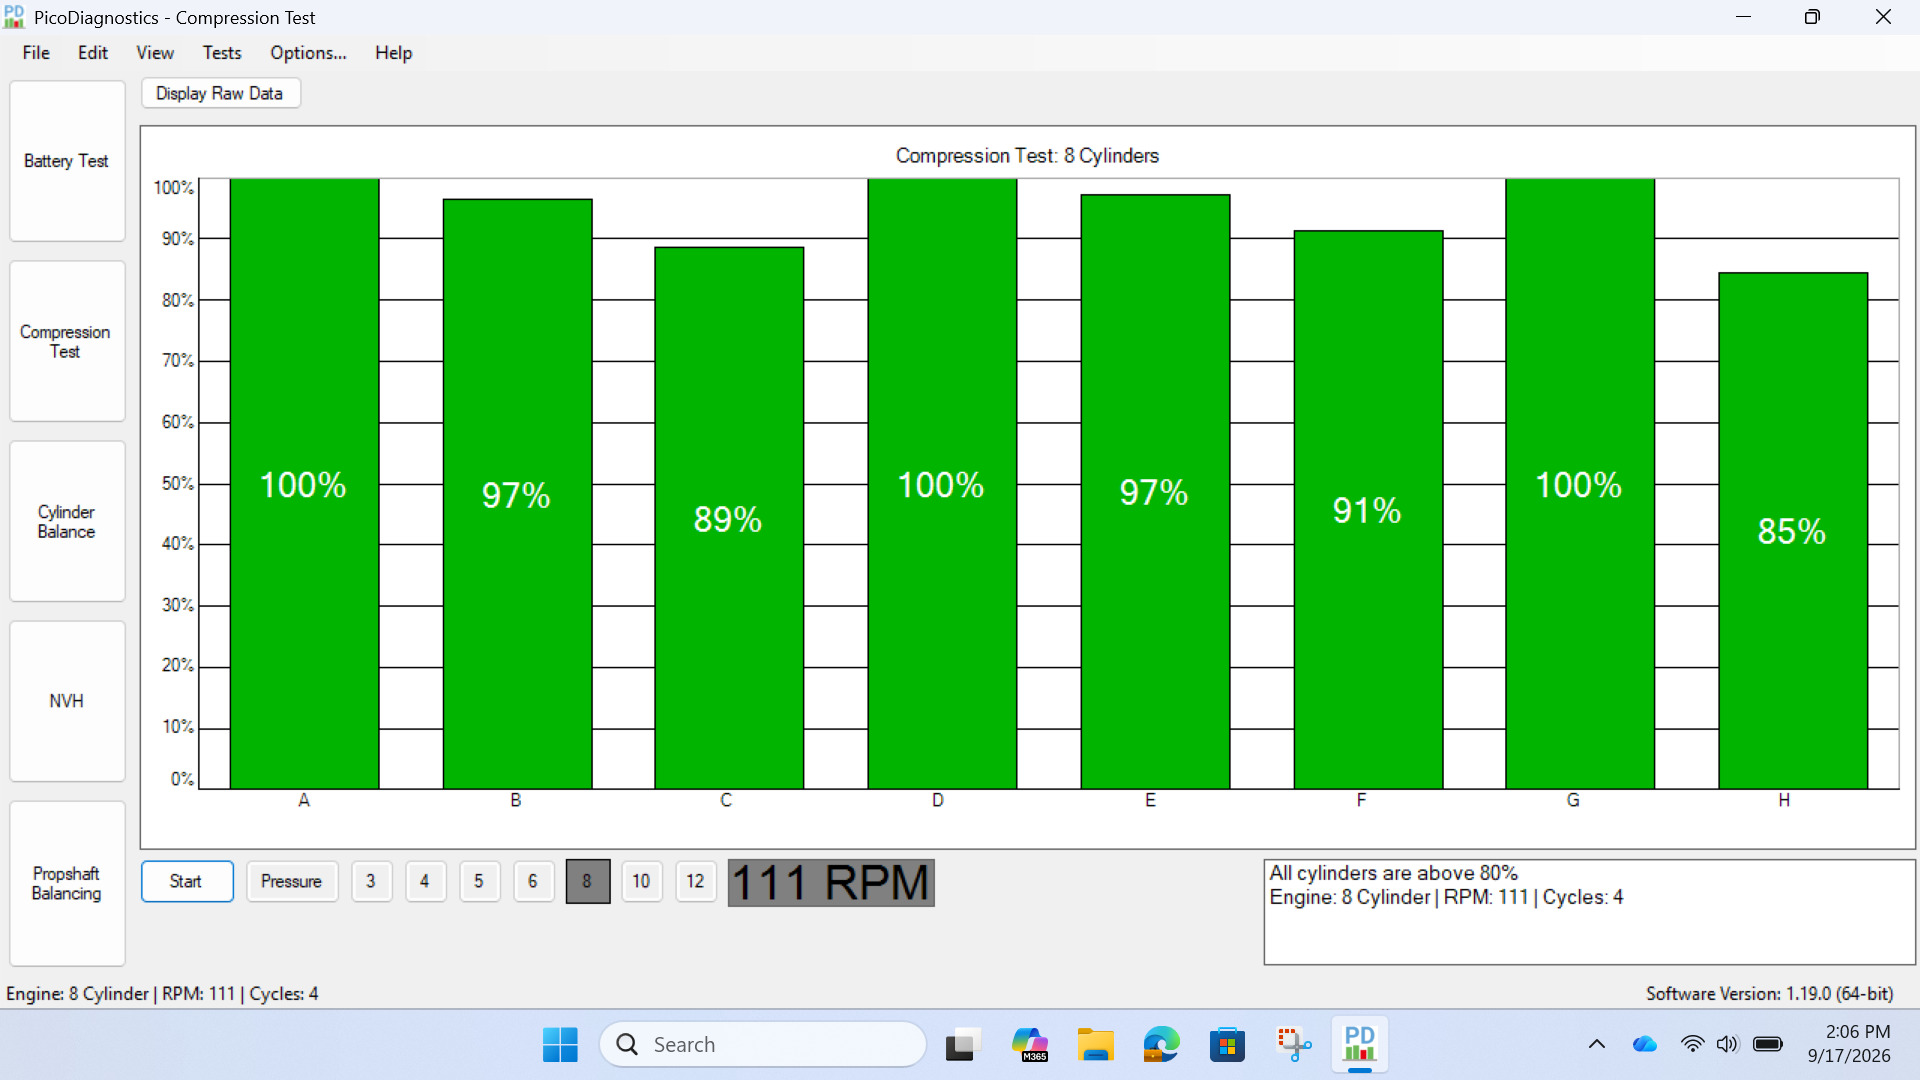Open the Help menu
Image resolution: width=1920 pixels, height=1080 pixels.
[394, 53]
